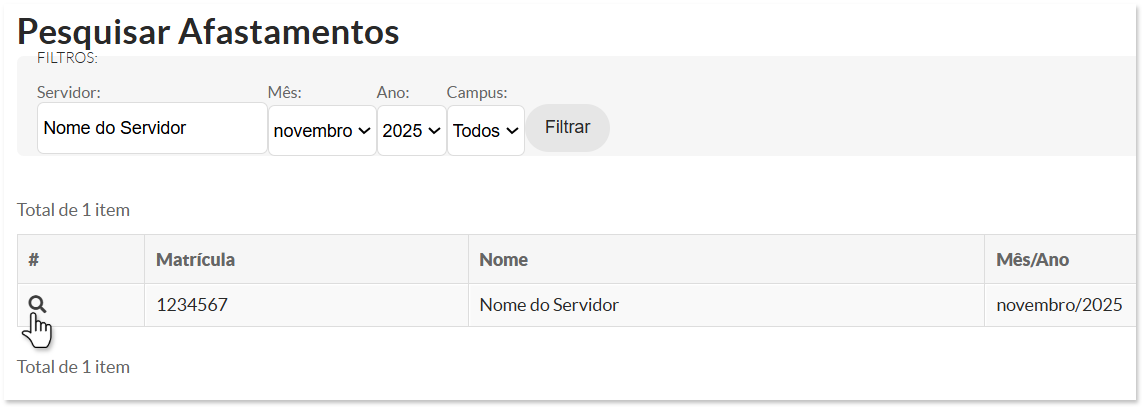The width and height of the screenshot is (1142, 407).
Task: Click the bottom Total de 1 item text
Action: pyautogui.click(x=73, y=366)
